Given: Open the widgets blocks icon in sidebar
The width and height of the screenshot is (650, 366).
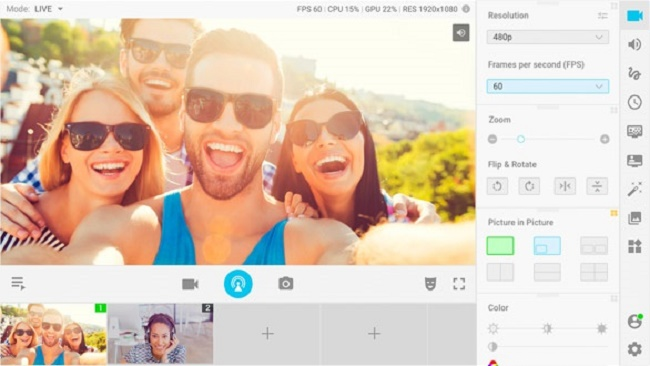Looking at the screenshot, I should coord(635,246).
